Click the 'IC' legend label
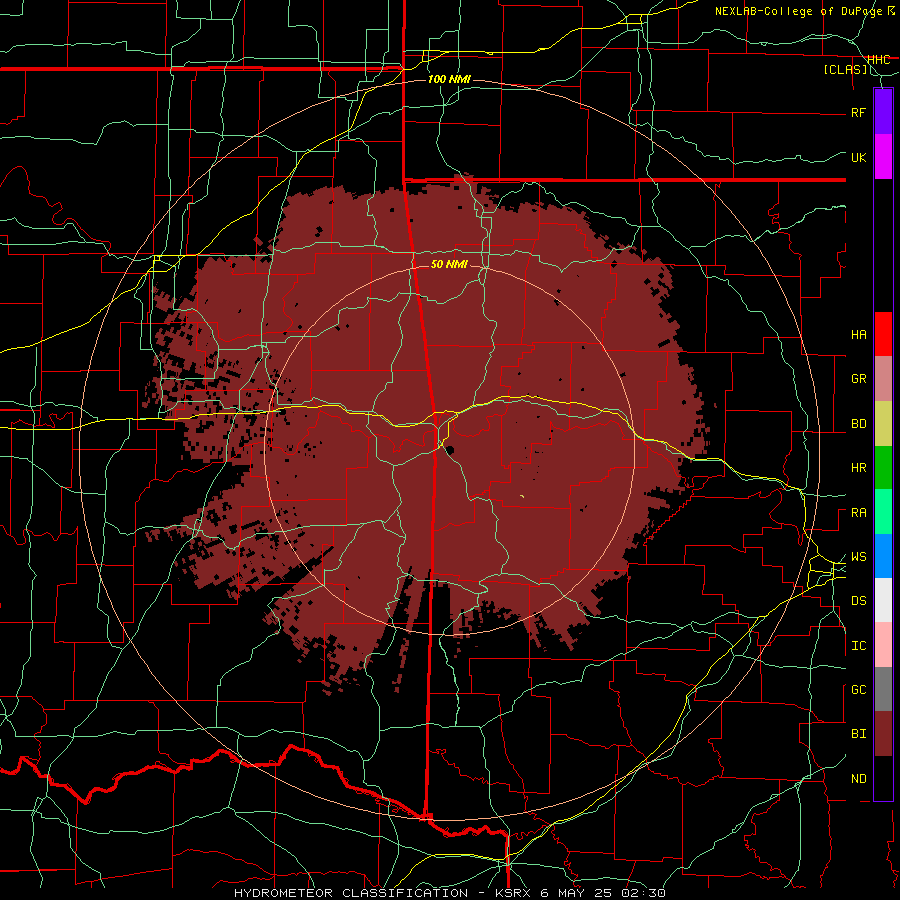This screenshot has height=900, width=900. 859,646
